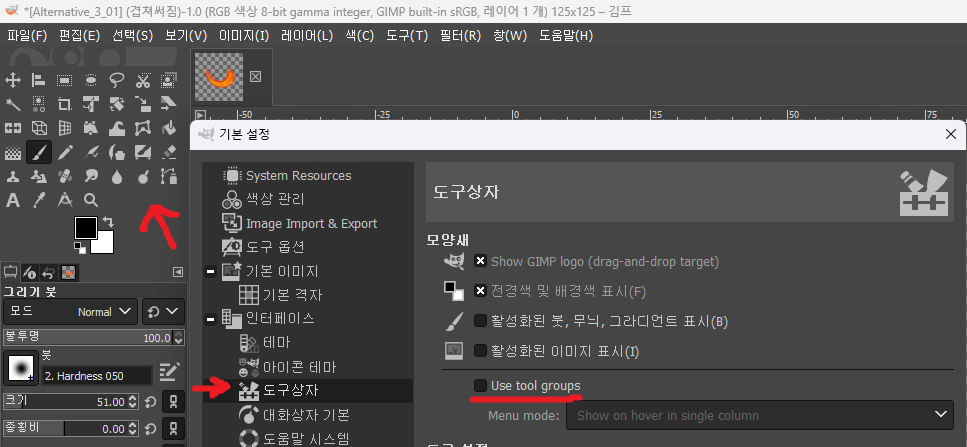The image size is (967, 447).
Task: Select the Crop tool
Action: pyautogui.click(x=64, y=104)
